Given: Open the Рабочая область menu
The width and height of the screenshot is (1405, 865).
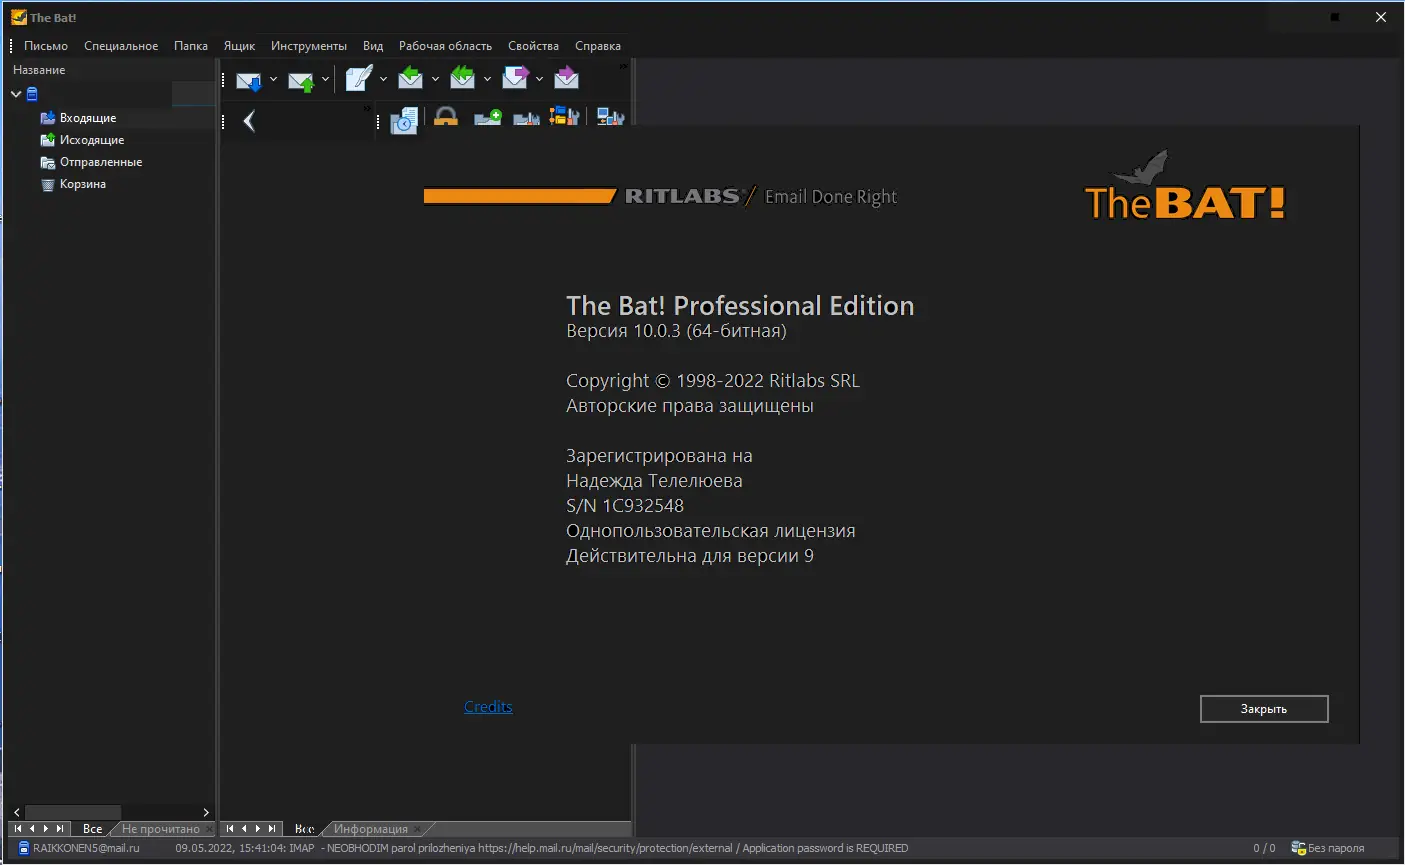Looking at the screenshot, I should [445, 46].
